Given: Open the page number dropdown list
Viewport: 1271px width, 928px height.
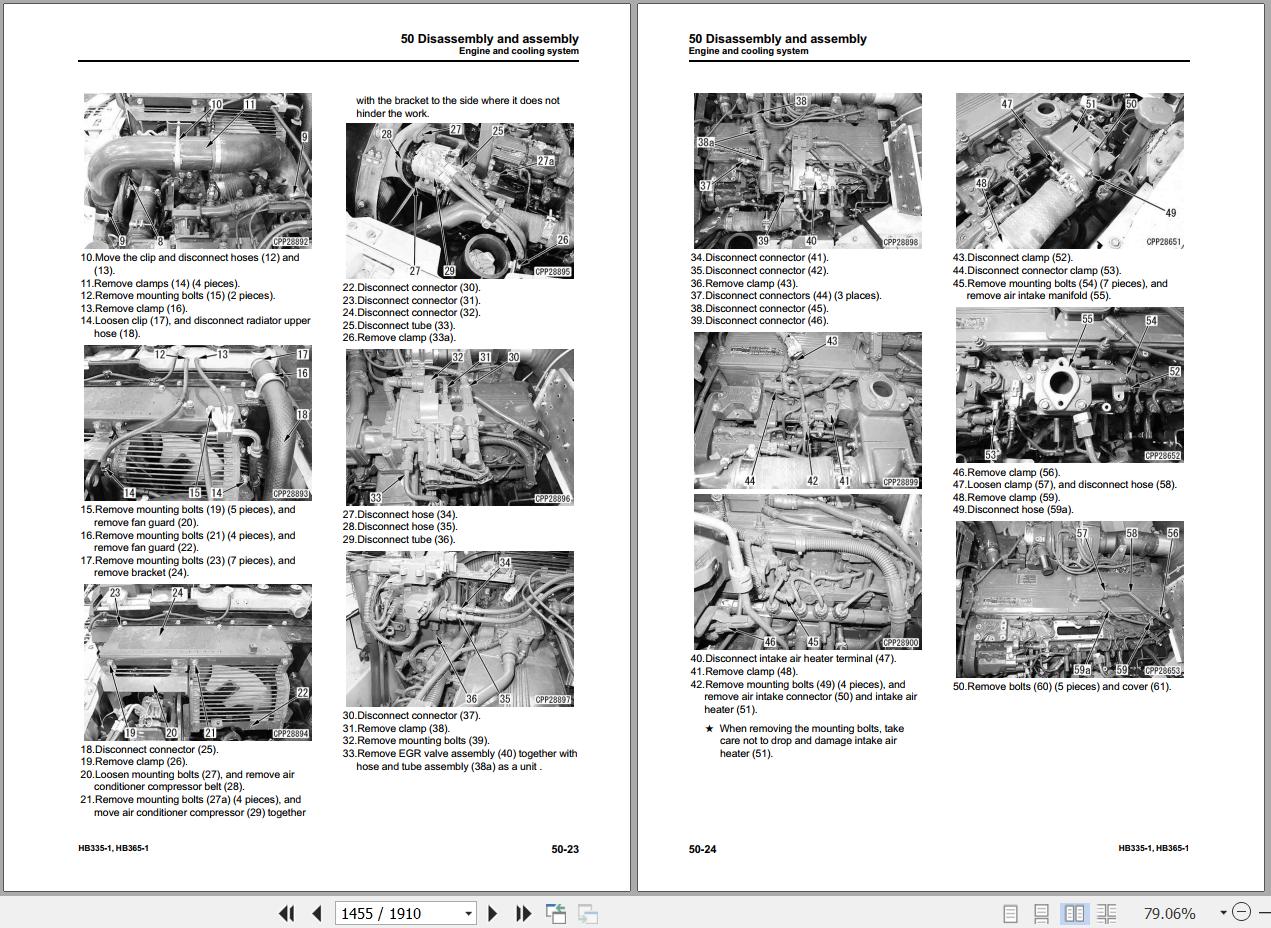Looking at the screenshot, I should [x=468, y=913].
